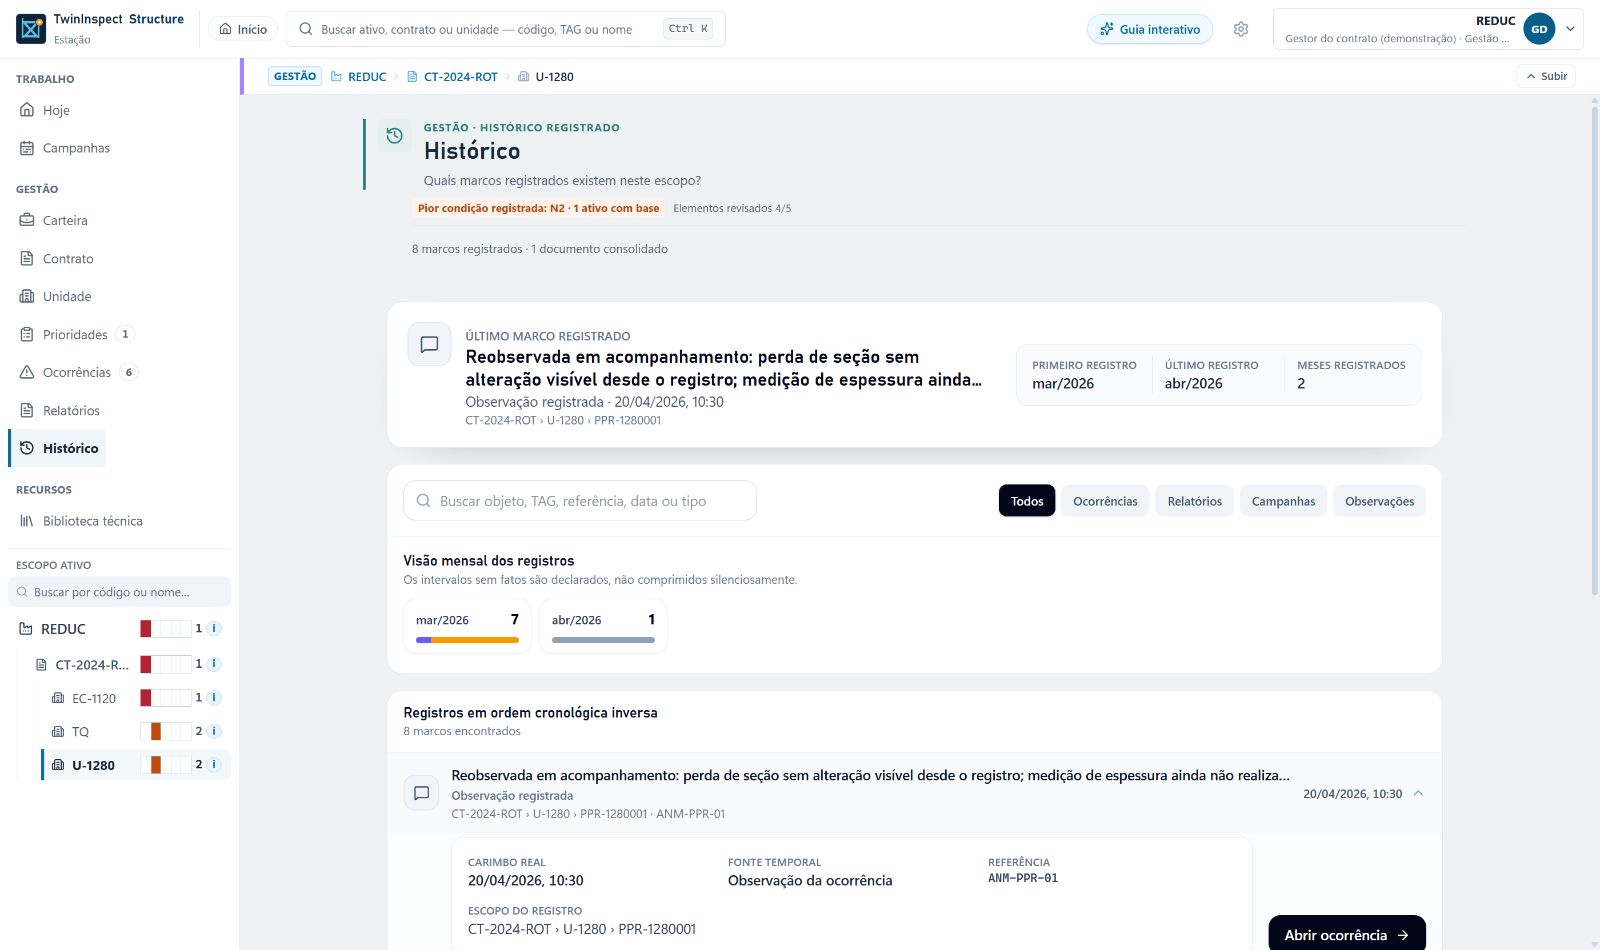Click the REDUC condition color bar
Screen dimensions: 1600x950
coord(166,629)
